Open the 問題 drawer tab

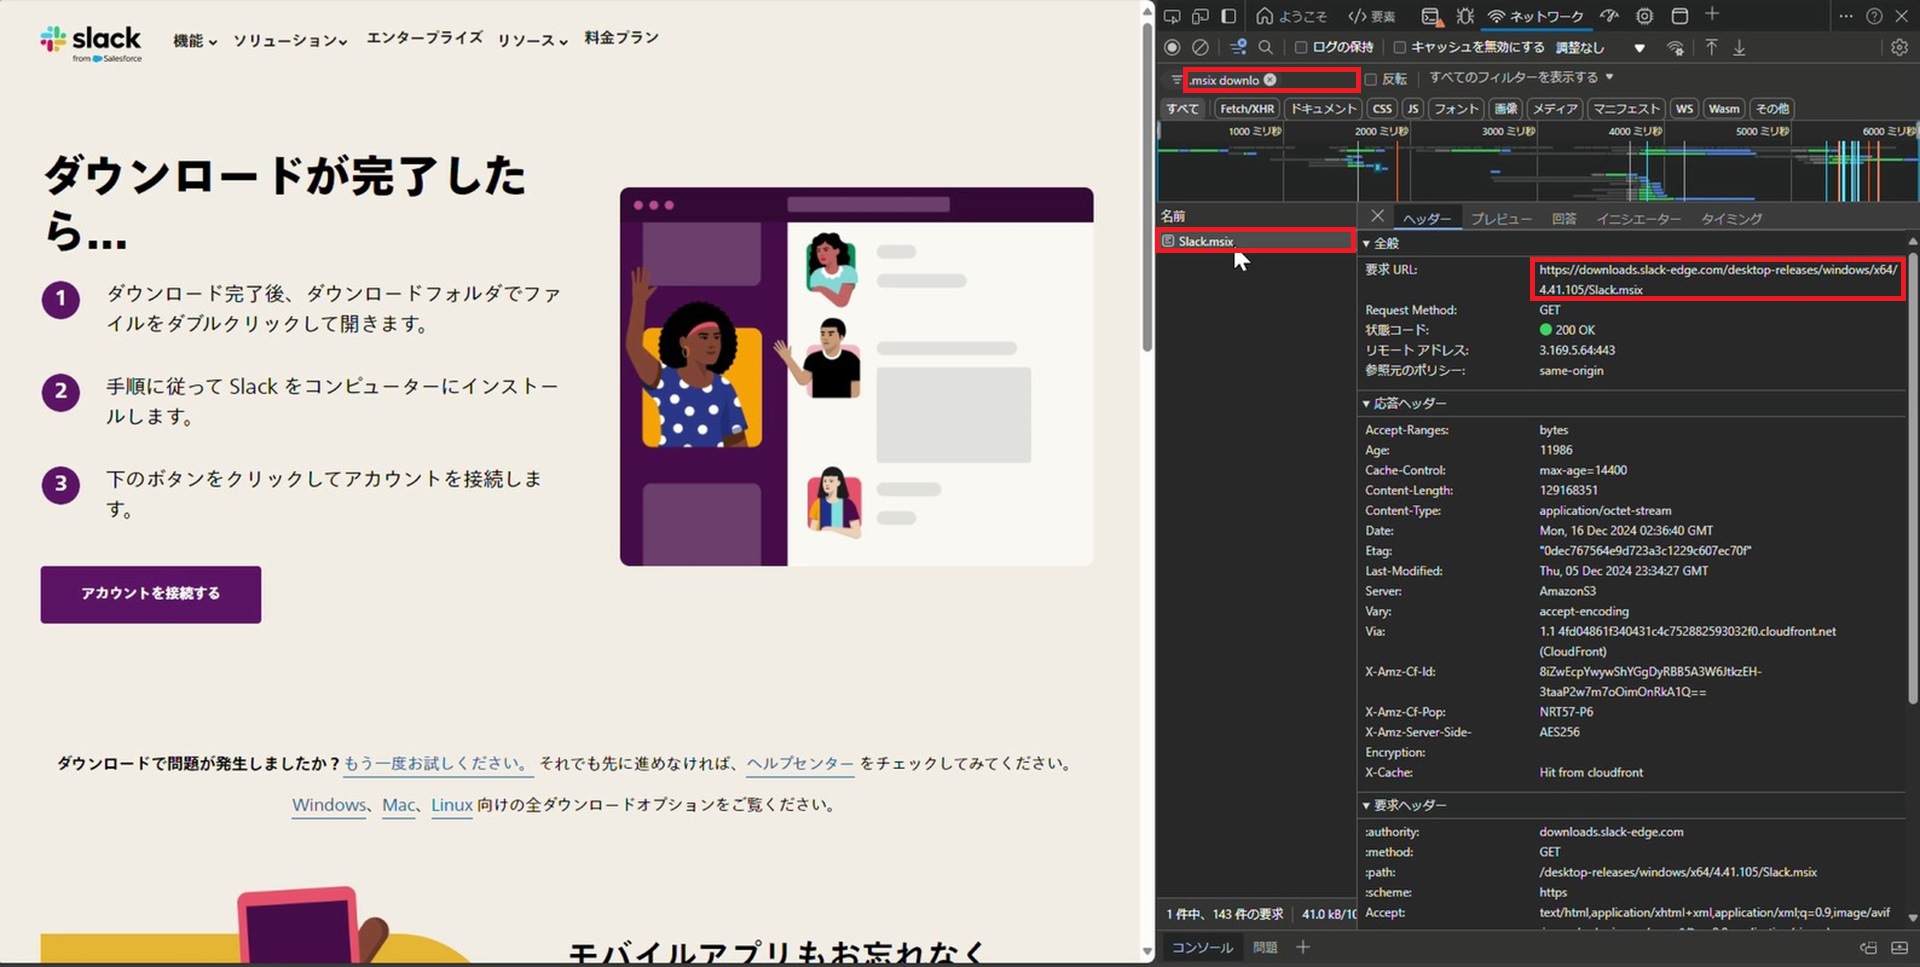tap(1265, 947)
